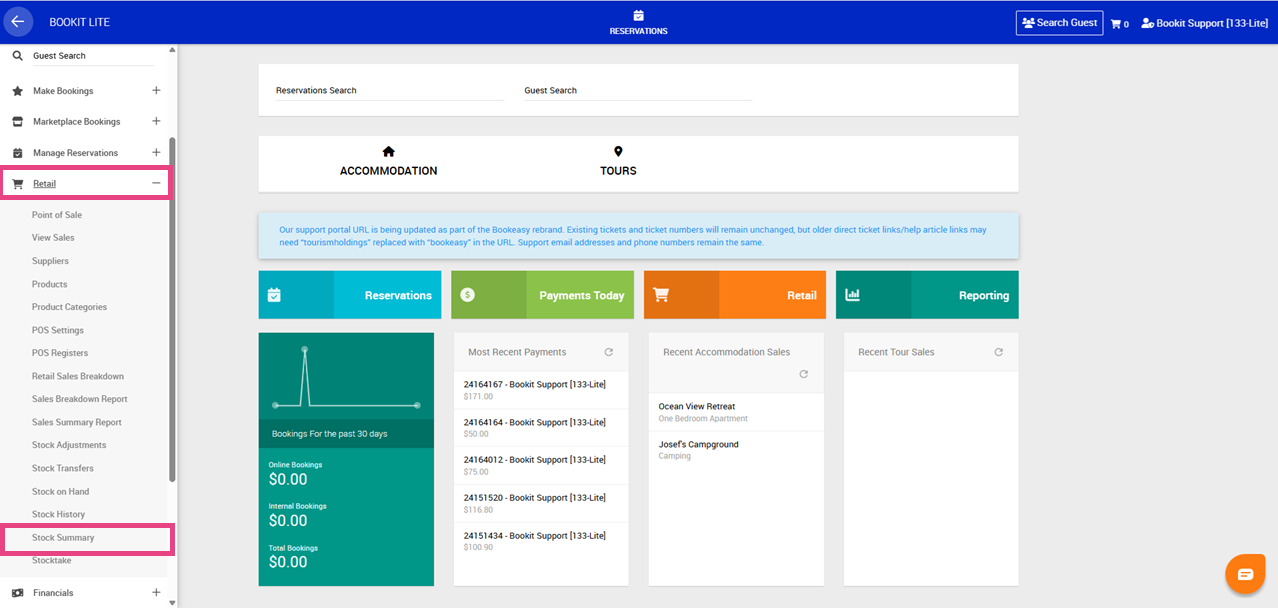Click the Reservations Search input field
Viewport: 1278px width, 608px height.
[390, 90]
